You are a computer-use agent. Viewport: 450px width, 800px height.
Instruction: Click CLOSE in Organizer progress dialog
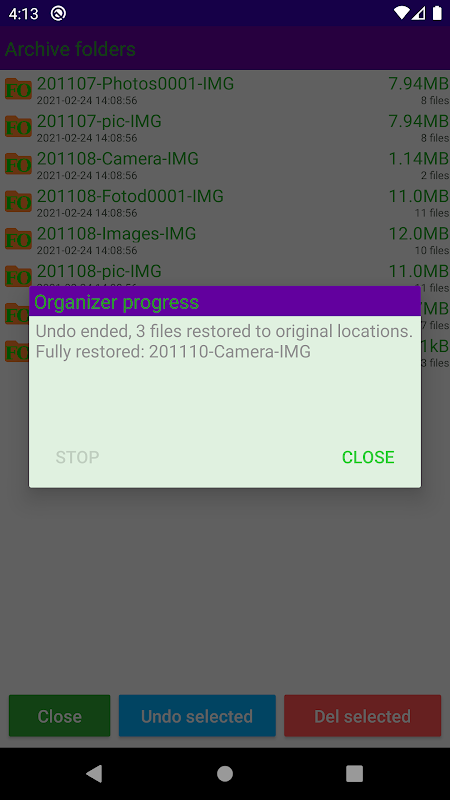368,457
